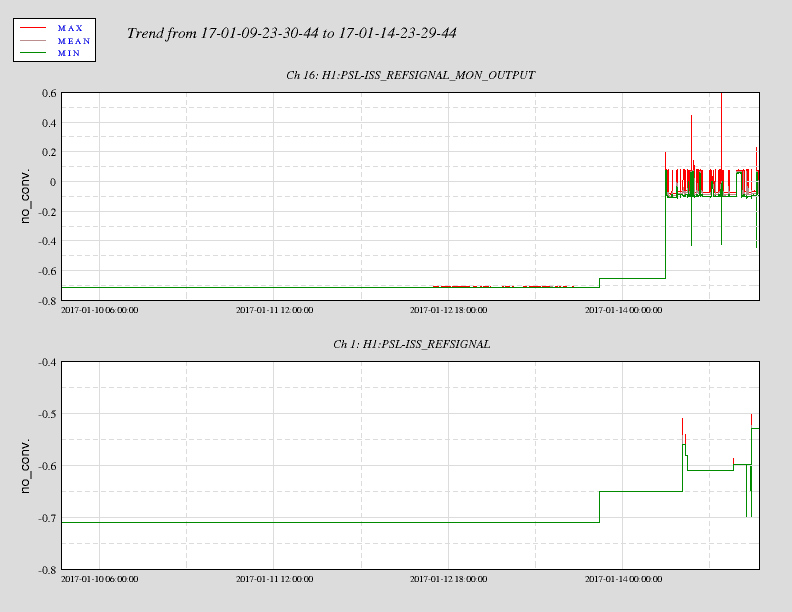Click the -0.8 y-axis label on the bottom plot
Screen dimensions: 792x612
click(47, 570)
